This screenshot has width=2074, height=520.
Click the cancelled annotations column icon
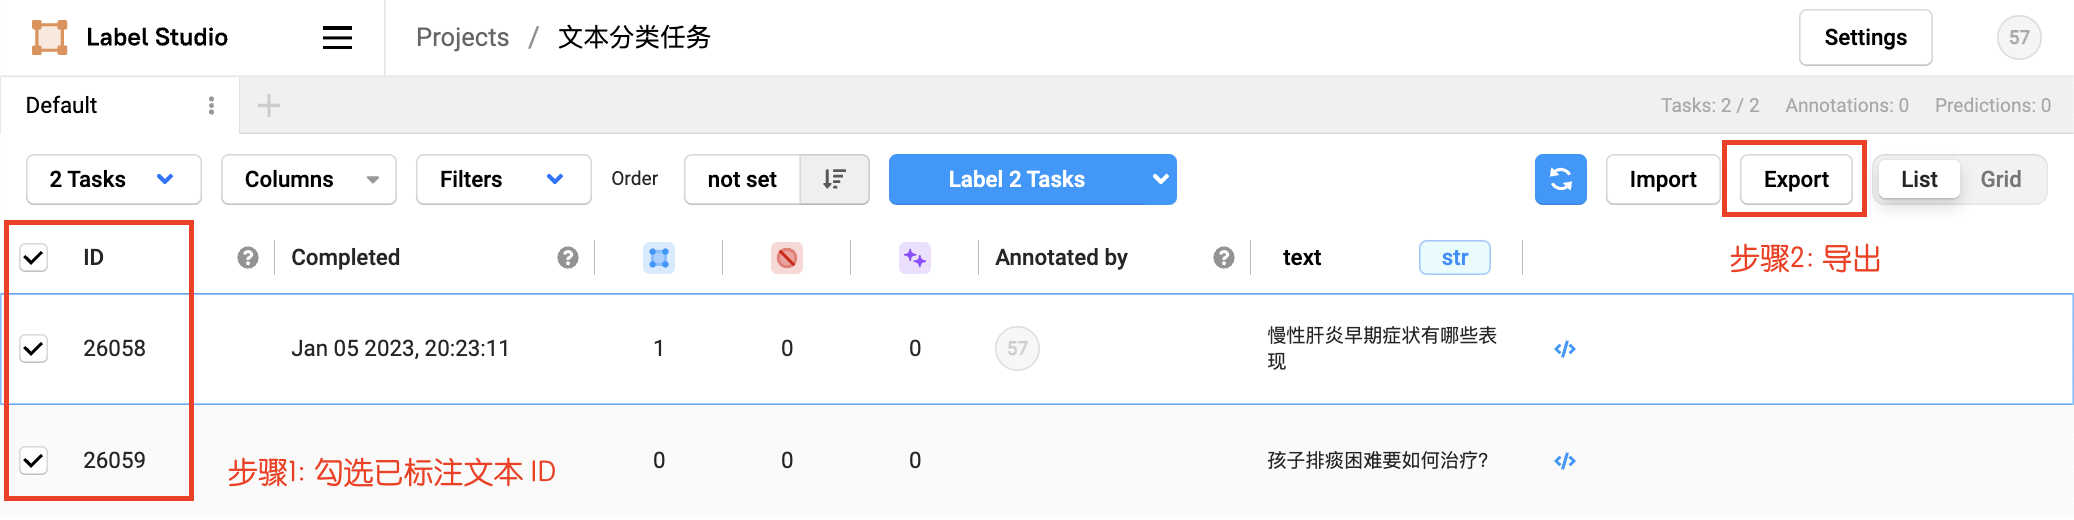pos(787,258)
